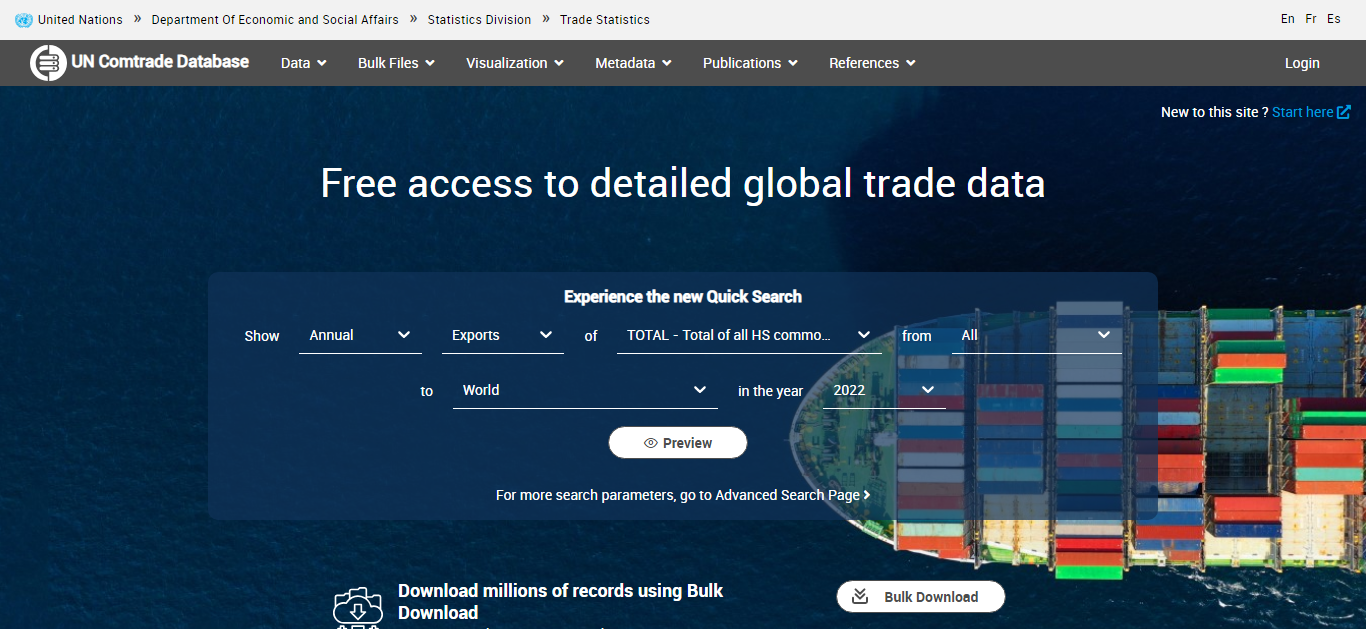Viewport: 1366px width, 629px height.
Task: Open the Statistics Division breadcrumb link
Action: point(479,20)
